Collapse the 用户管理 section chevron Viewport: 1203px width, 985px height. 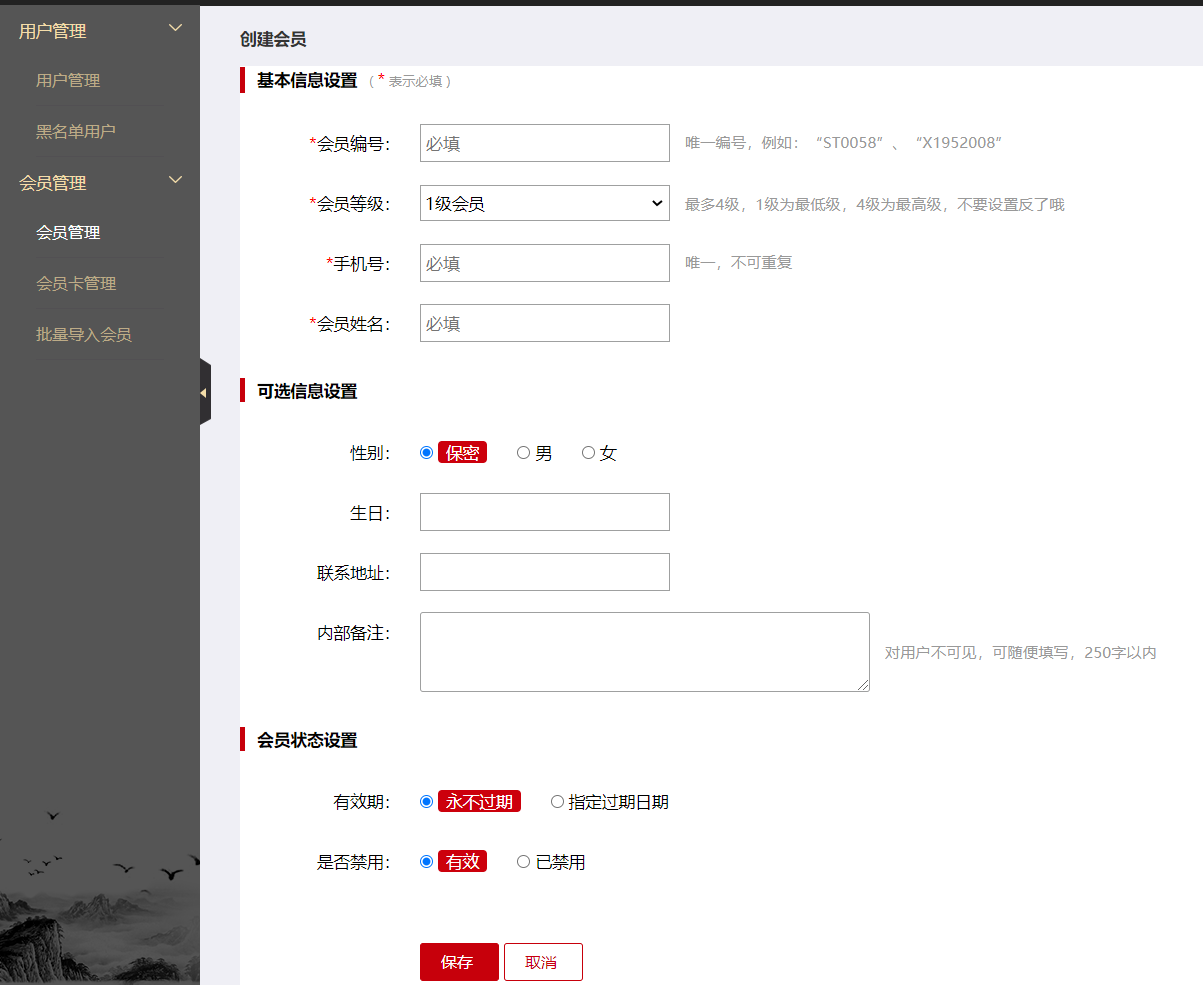pos(175,28)
